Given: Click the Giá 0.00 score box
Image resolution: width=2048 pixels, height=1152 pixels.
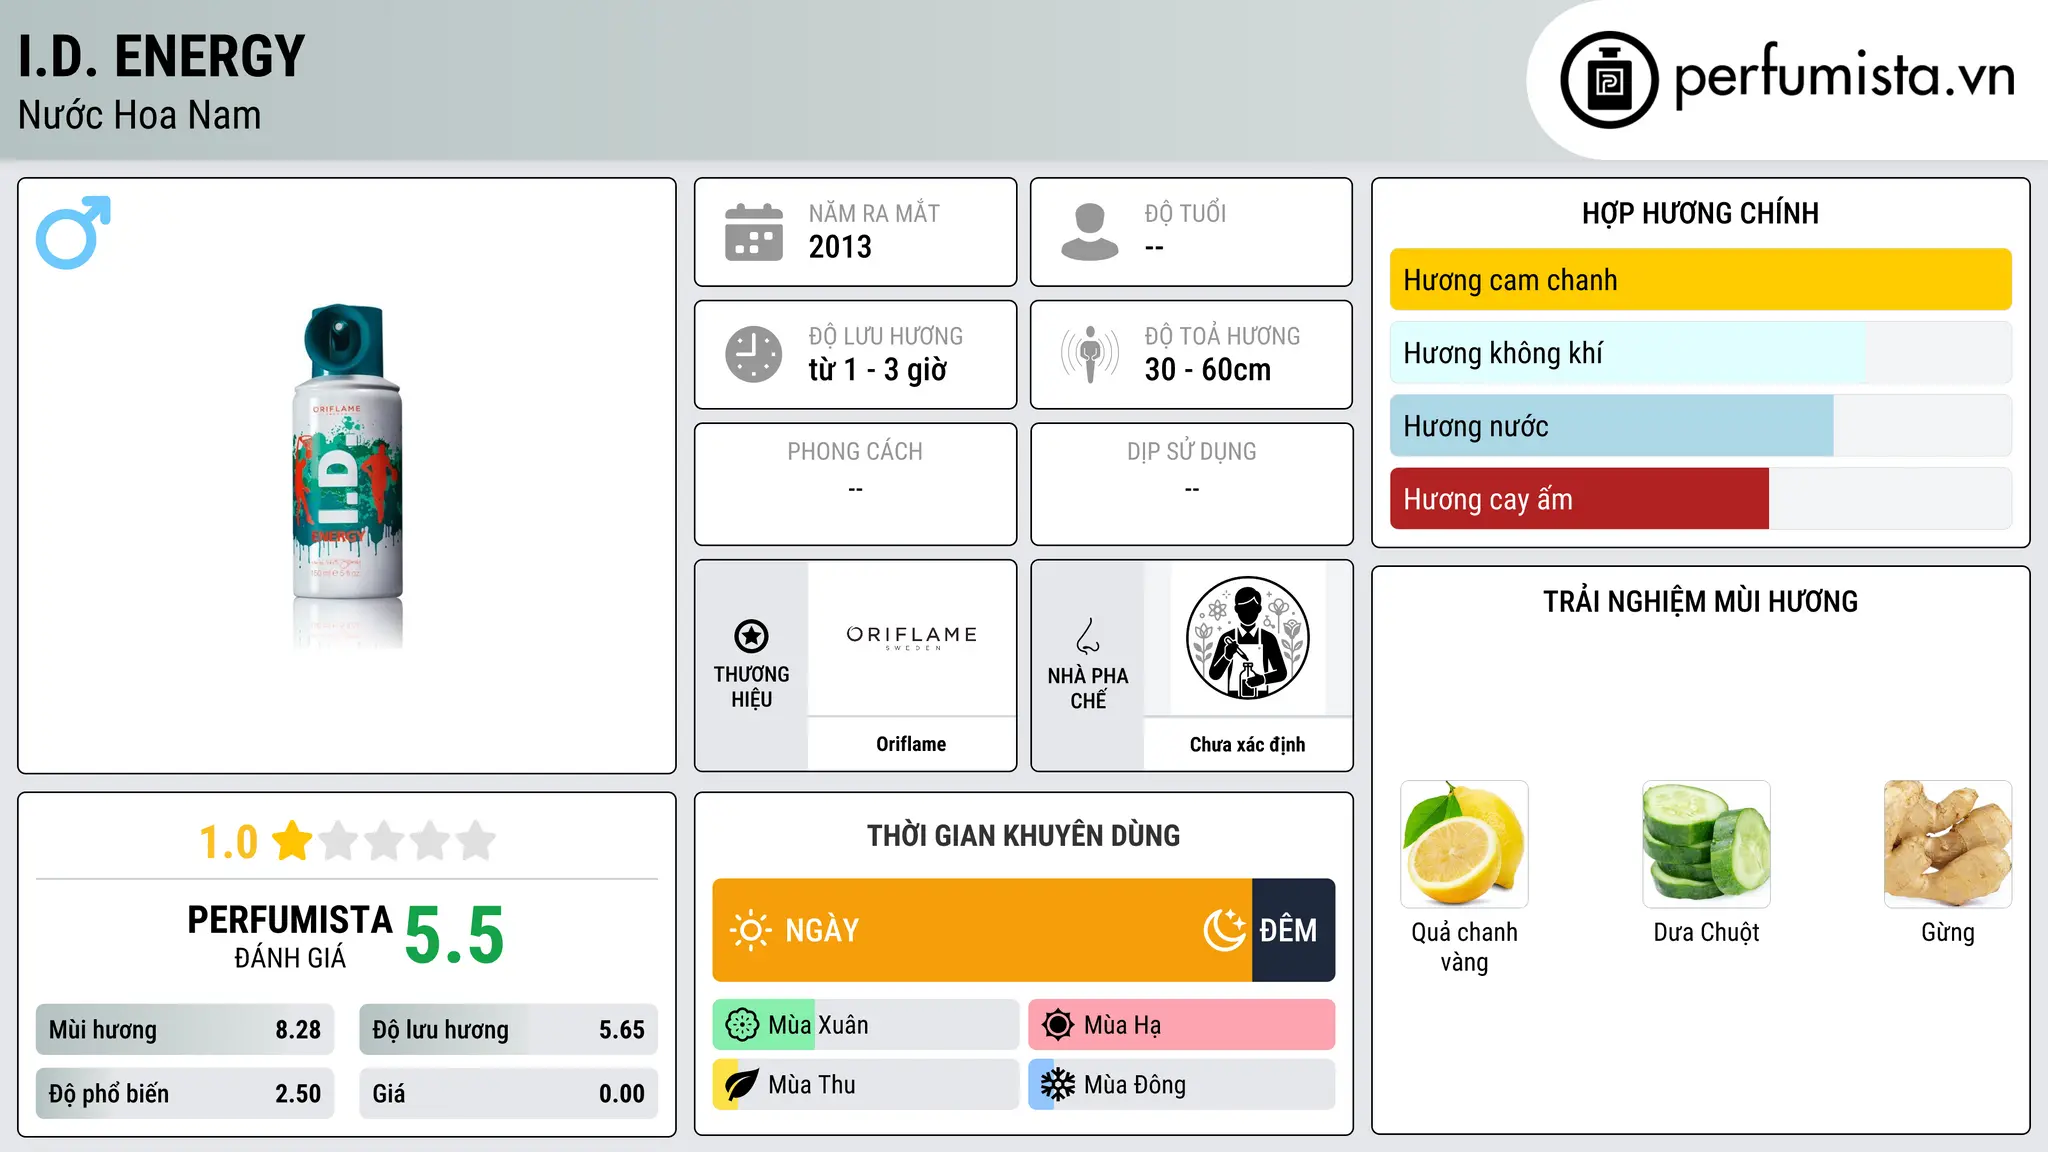Looking at the screenshot, I should pyautogui.click(x=508, y=1094).
